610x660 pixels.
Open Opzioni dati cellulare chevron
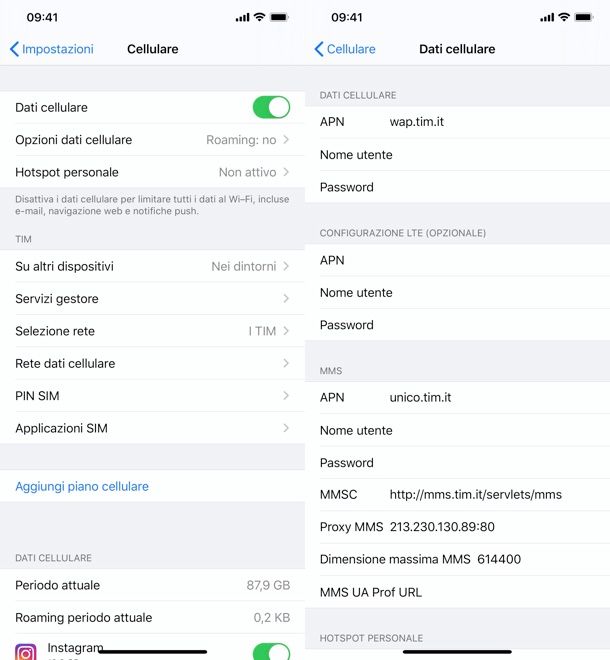286,140
